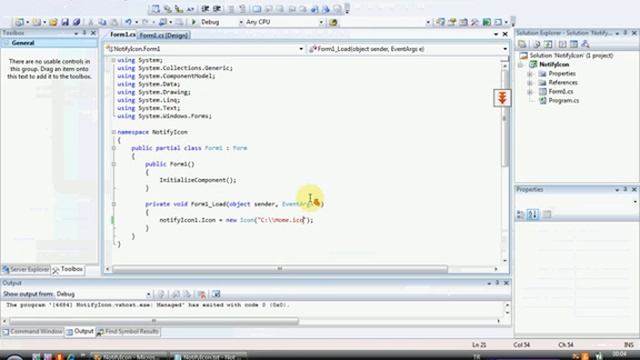Click the View Designer icon in Solution Explorer
This screenshot has width=640, height=360.
pos(574,44)
